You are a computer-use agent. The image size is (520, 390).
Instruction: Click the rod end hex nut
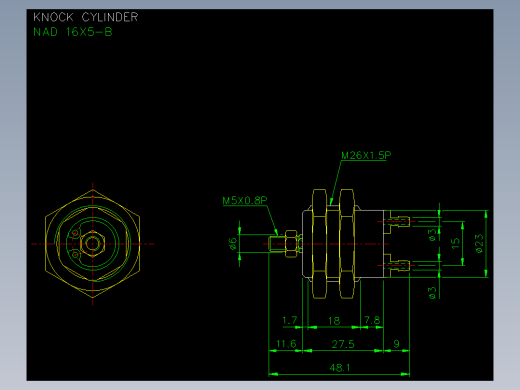tap(291, 244)
